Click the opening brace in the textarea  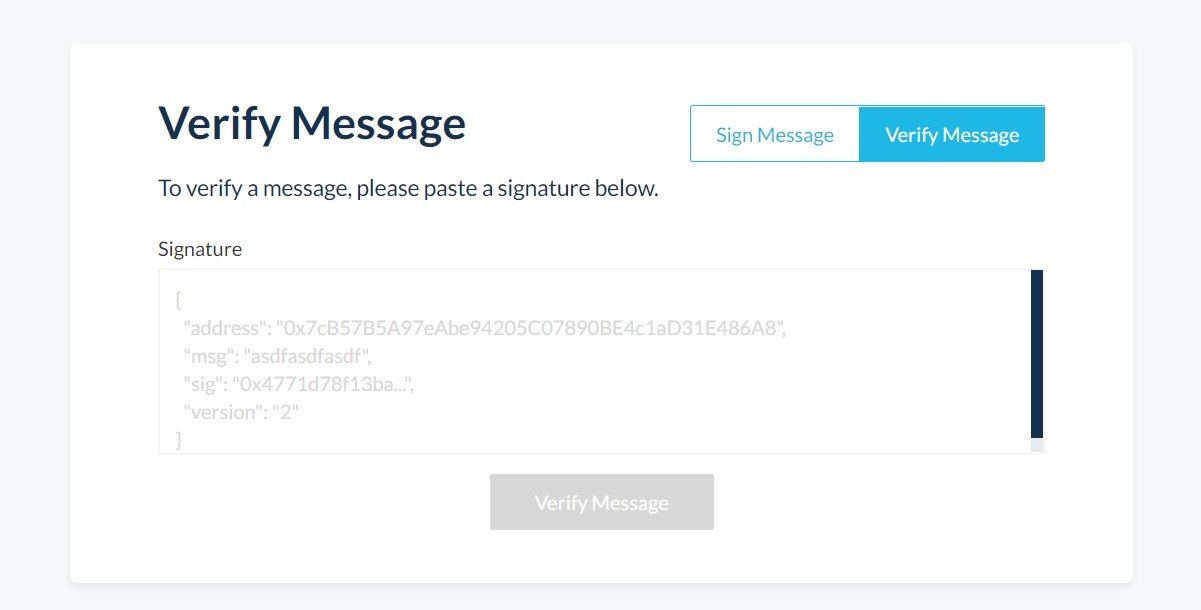point(178,300)
